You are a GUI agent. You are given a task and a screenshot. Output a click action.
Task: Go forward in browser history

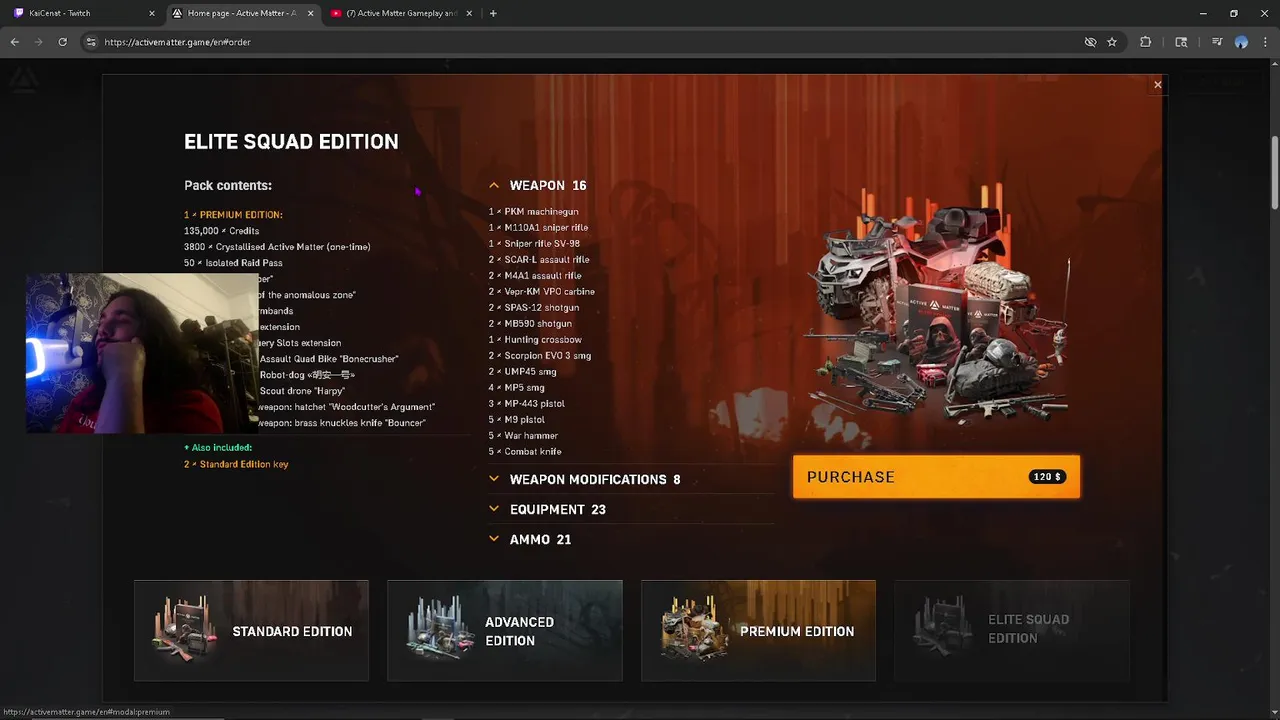click(39, 42)
